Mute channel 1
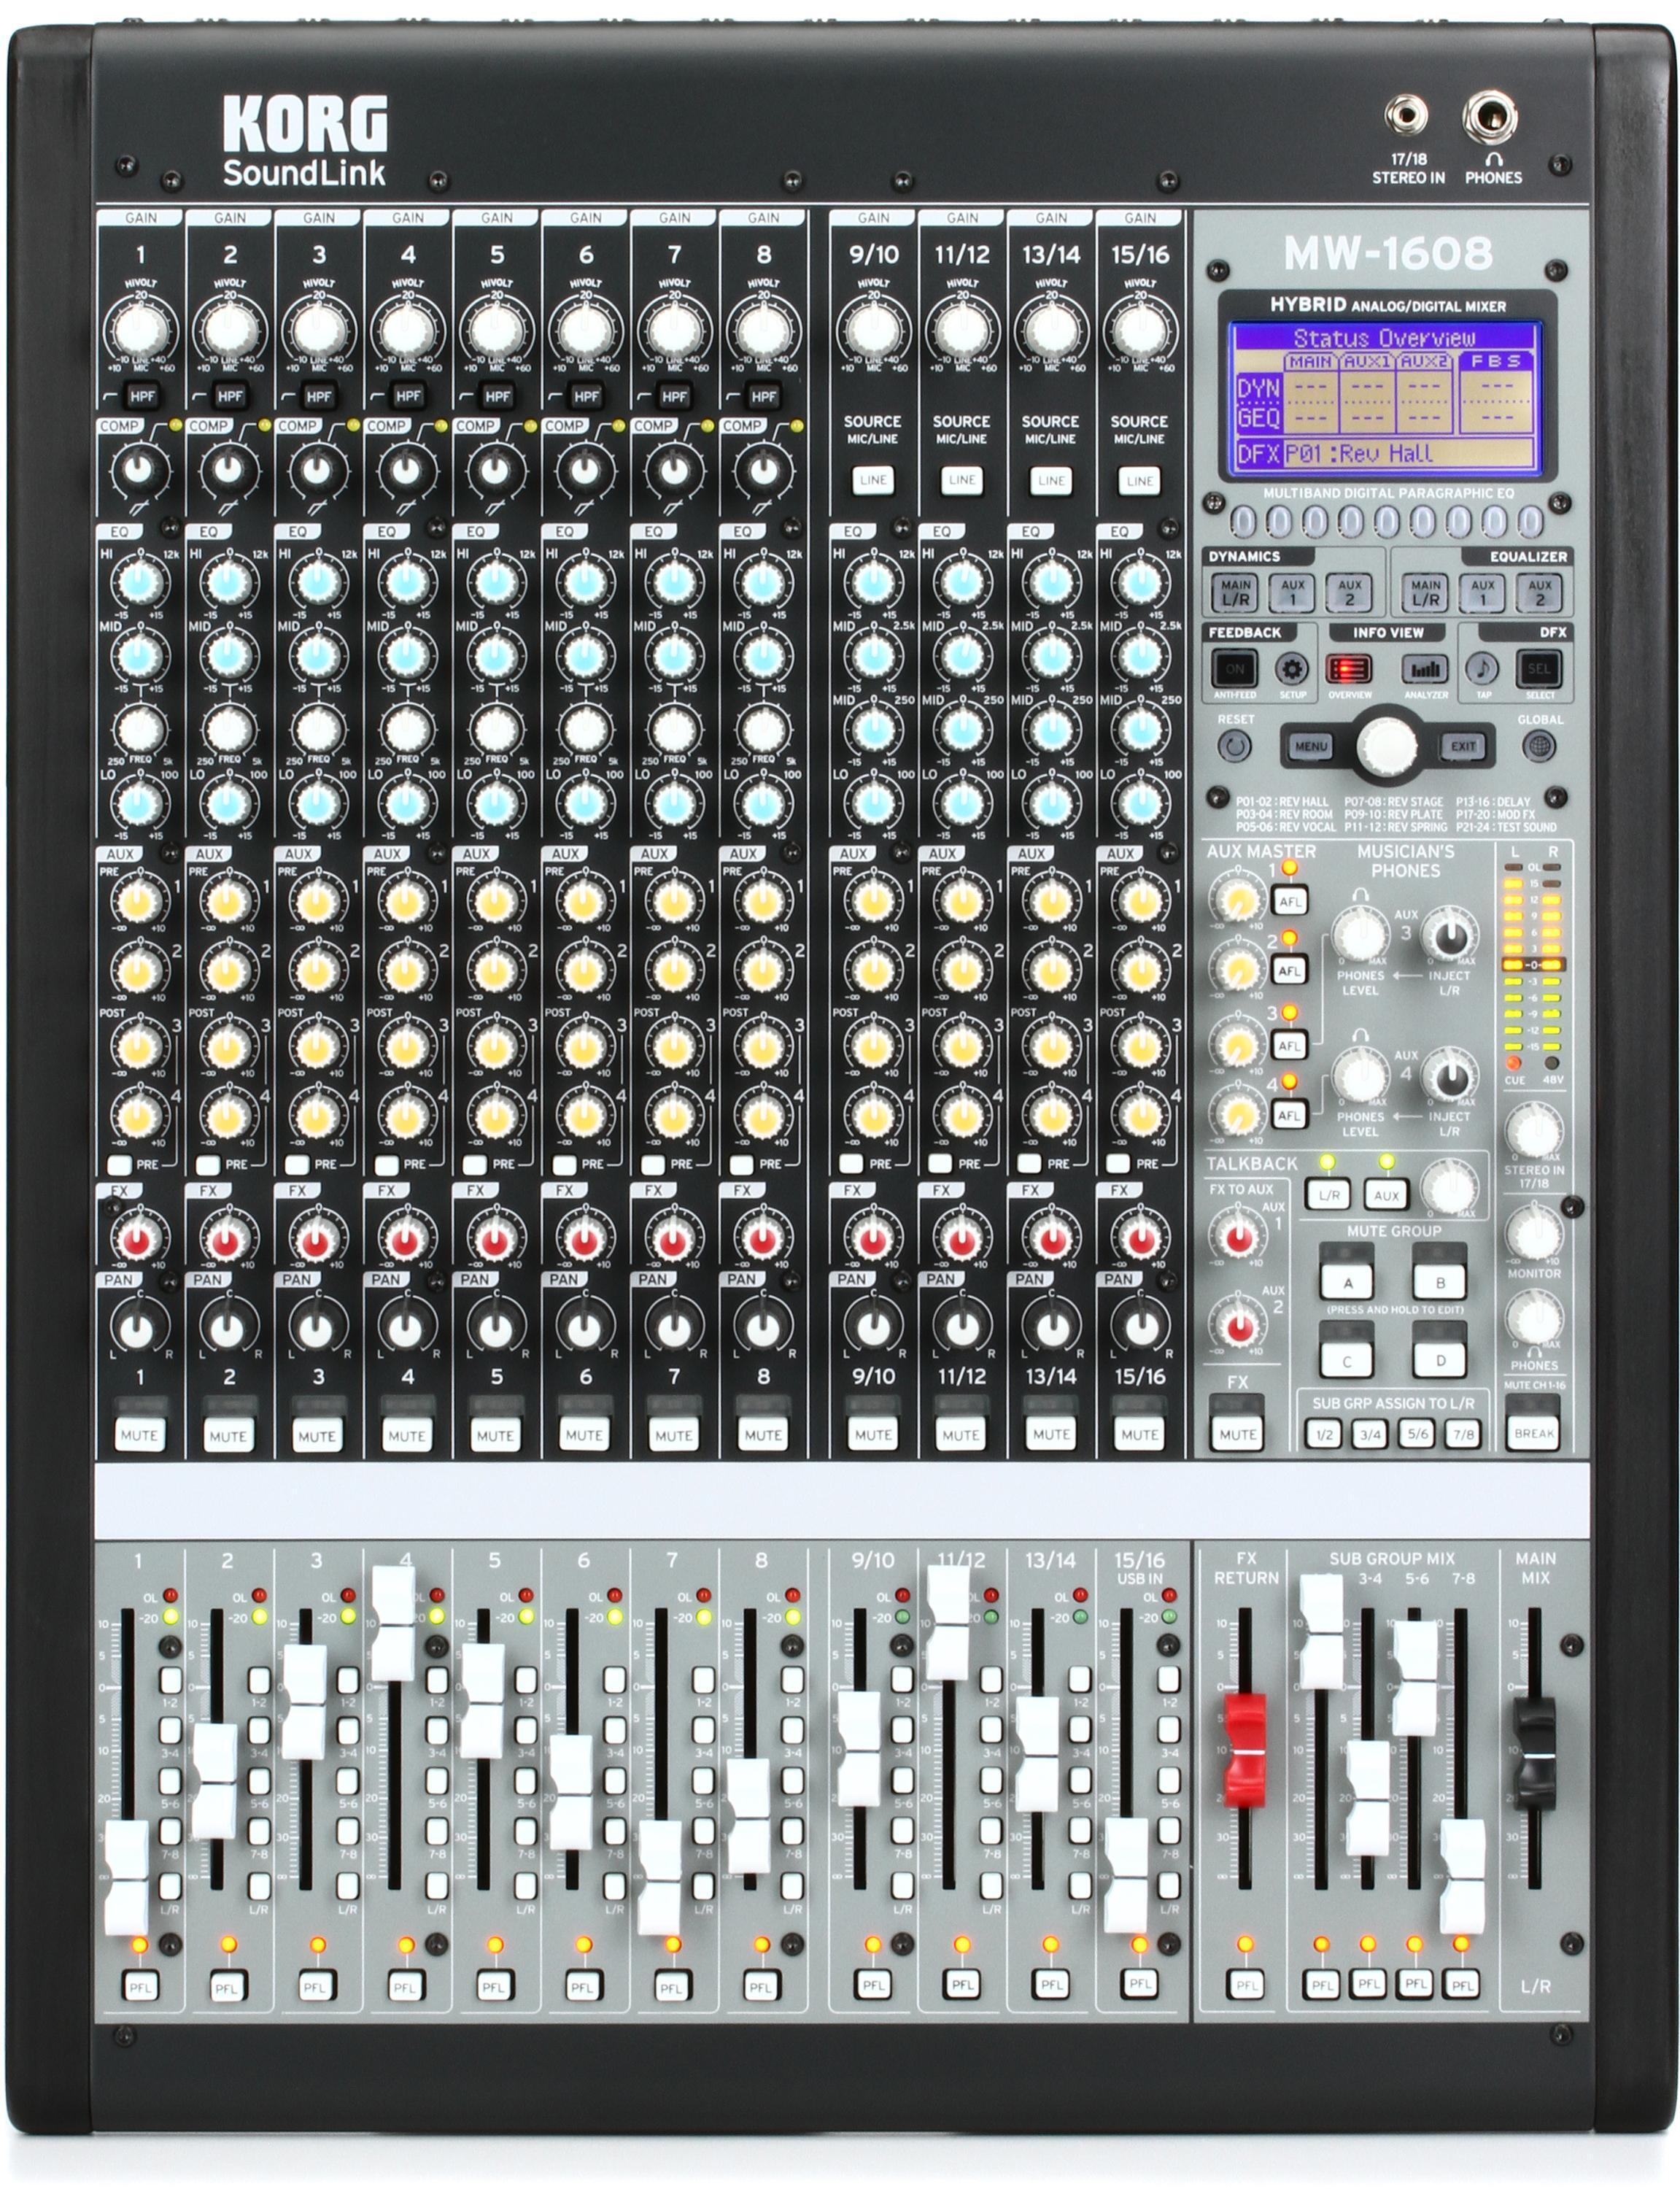Viewport: 1680px width, 2189px height. (x=139, y=1435)
